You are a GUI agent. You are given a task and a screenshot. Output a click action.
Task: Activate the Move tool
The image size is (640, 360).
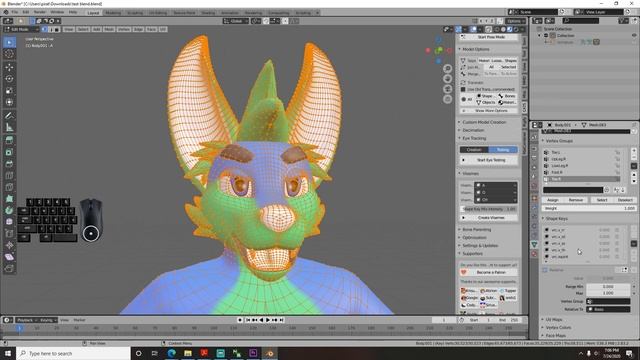point(9,67)
